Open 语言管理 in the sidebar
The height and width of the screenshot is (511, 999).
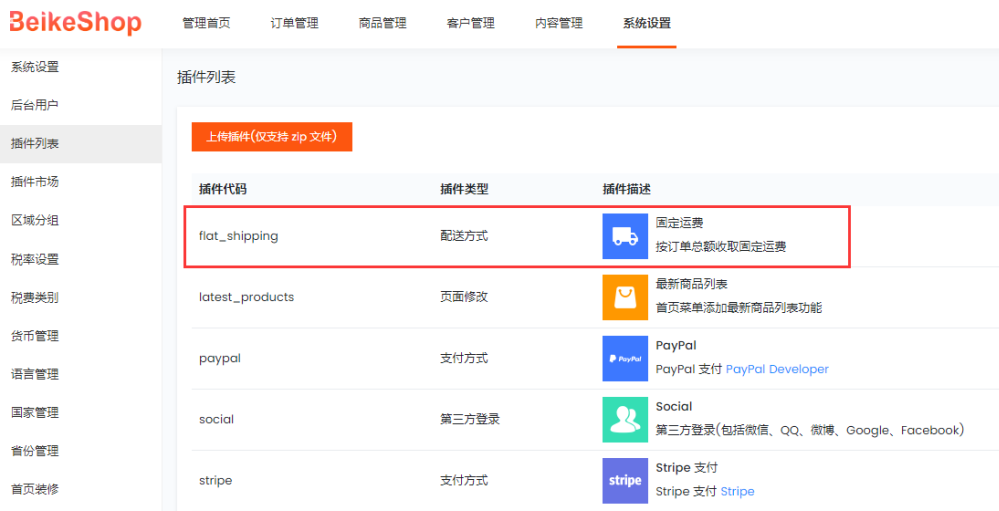click(35, 374)
